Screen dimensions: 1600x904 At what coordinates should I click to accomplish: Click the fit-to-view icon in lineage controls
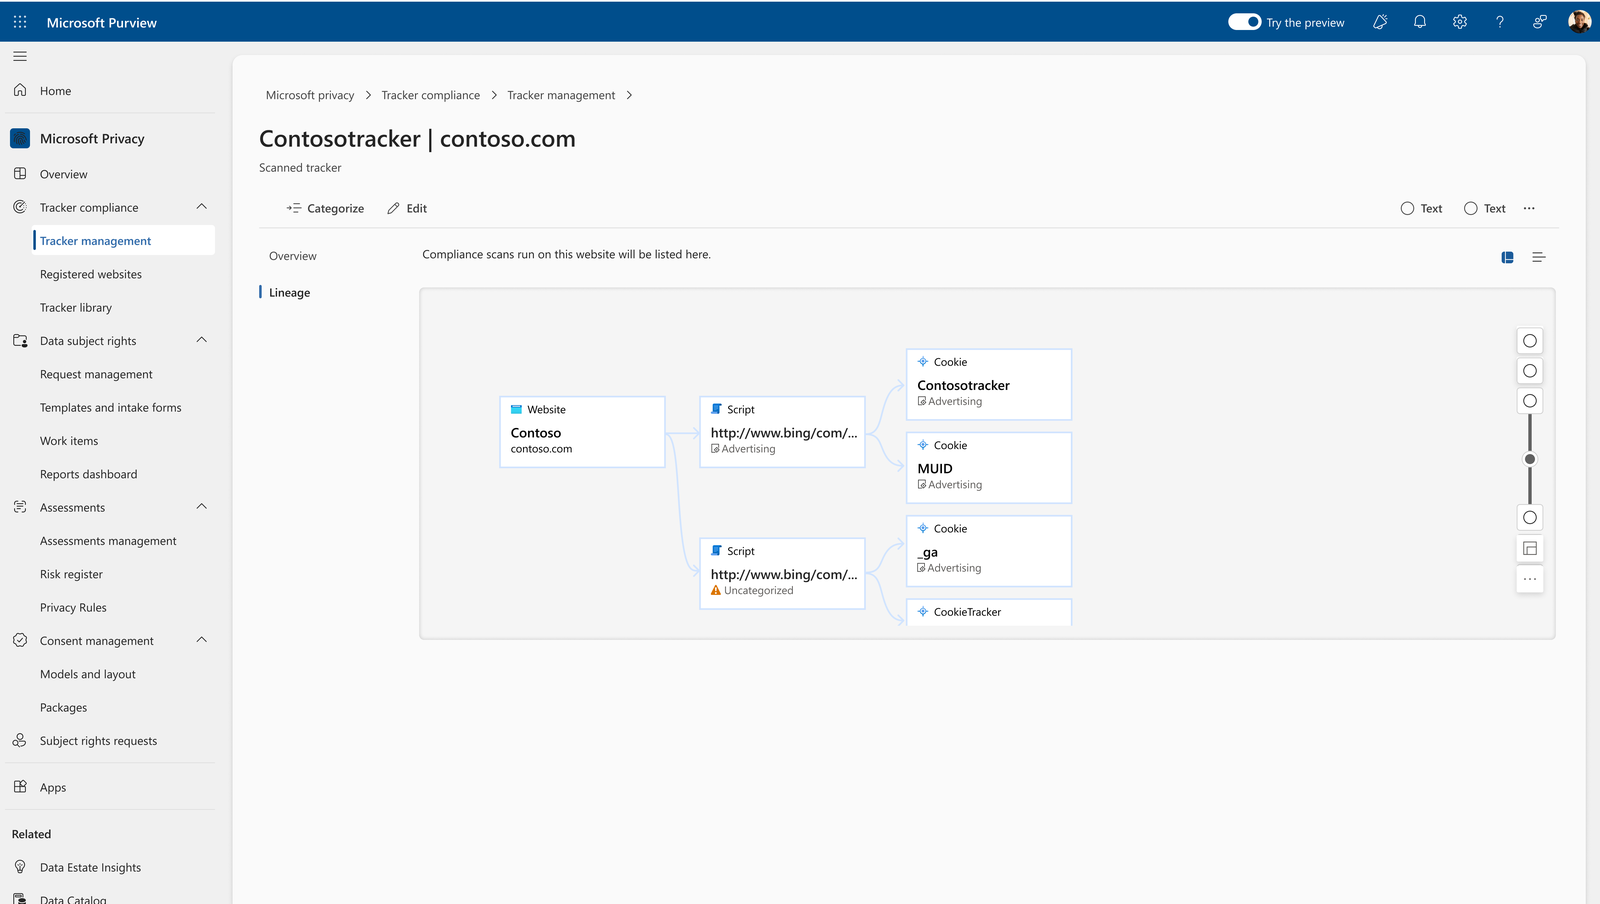click(x=1530, y=548)
